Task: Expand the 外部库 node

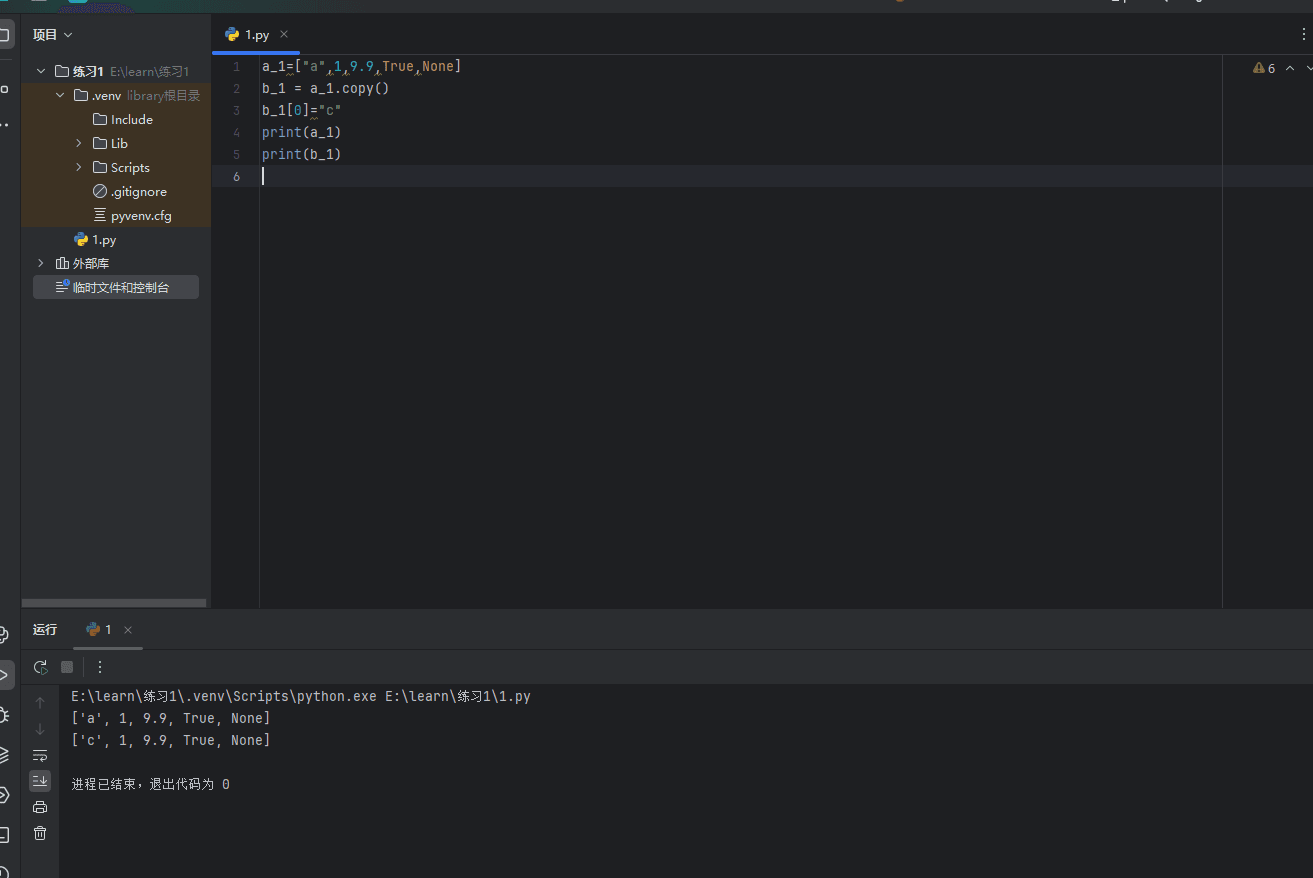Action: (41, 264)
